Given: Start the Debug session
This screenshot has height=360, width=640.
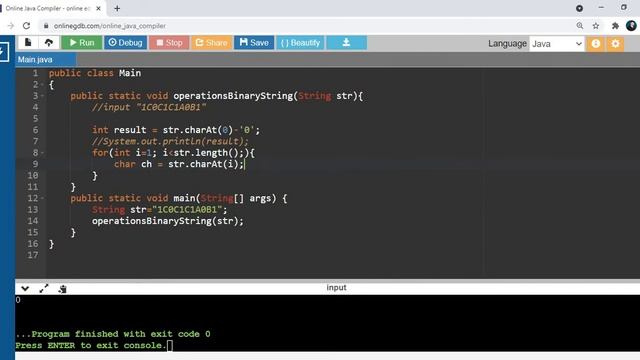Looking at the screenshot, I should [125, 42].
